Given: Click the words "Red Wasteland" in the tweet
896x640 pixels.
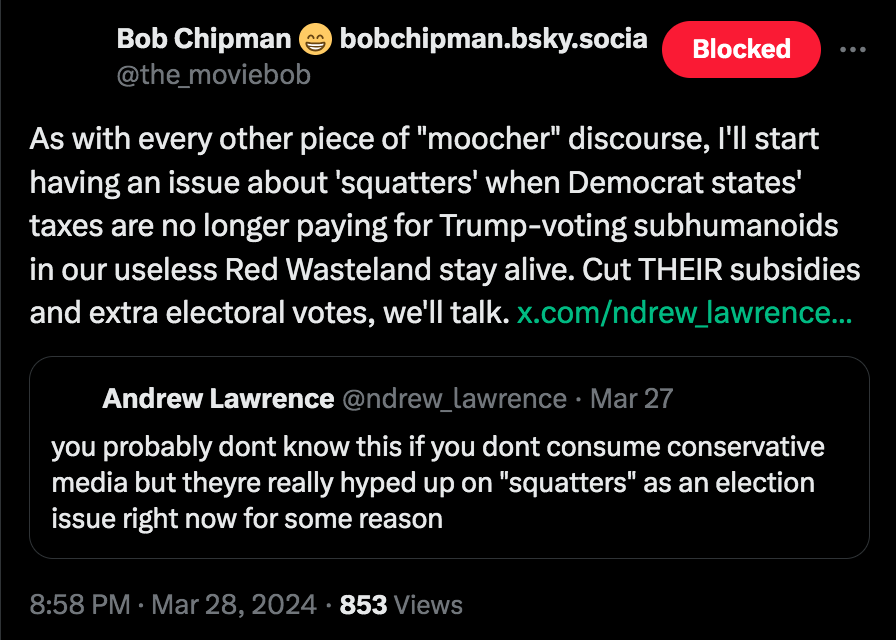Looking at the screenshot, I should pyautogui.click(x=302, y=270).
